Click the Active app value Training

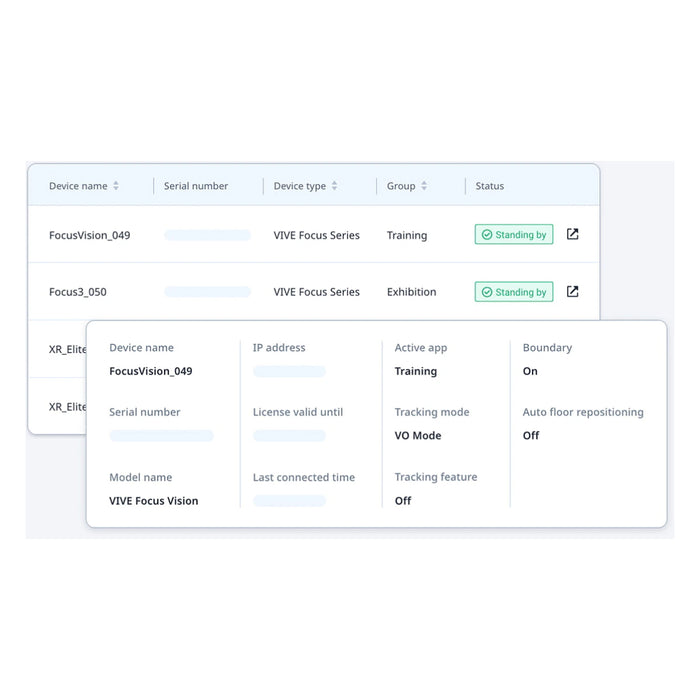pyautogui.click(x=416, y=371)
